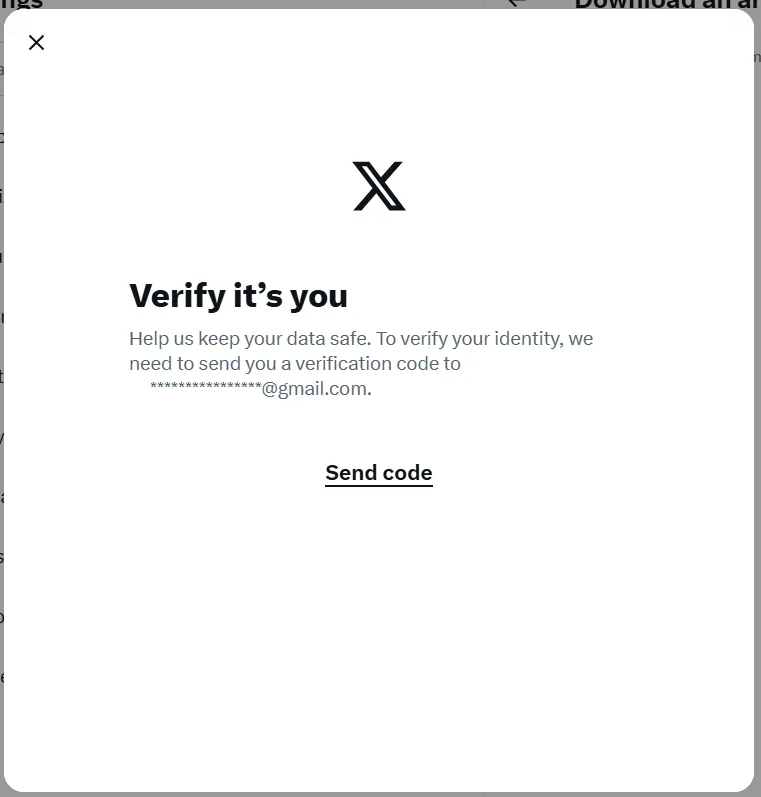
Task: Click the Send code link
Action: (x=379, y=473)
